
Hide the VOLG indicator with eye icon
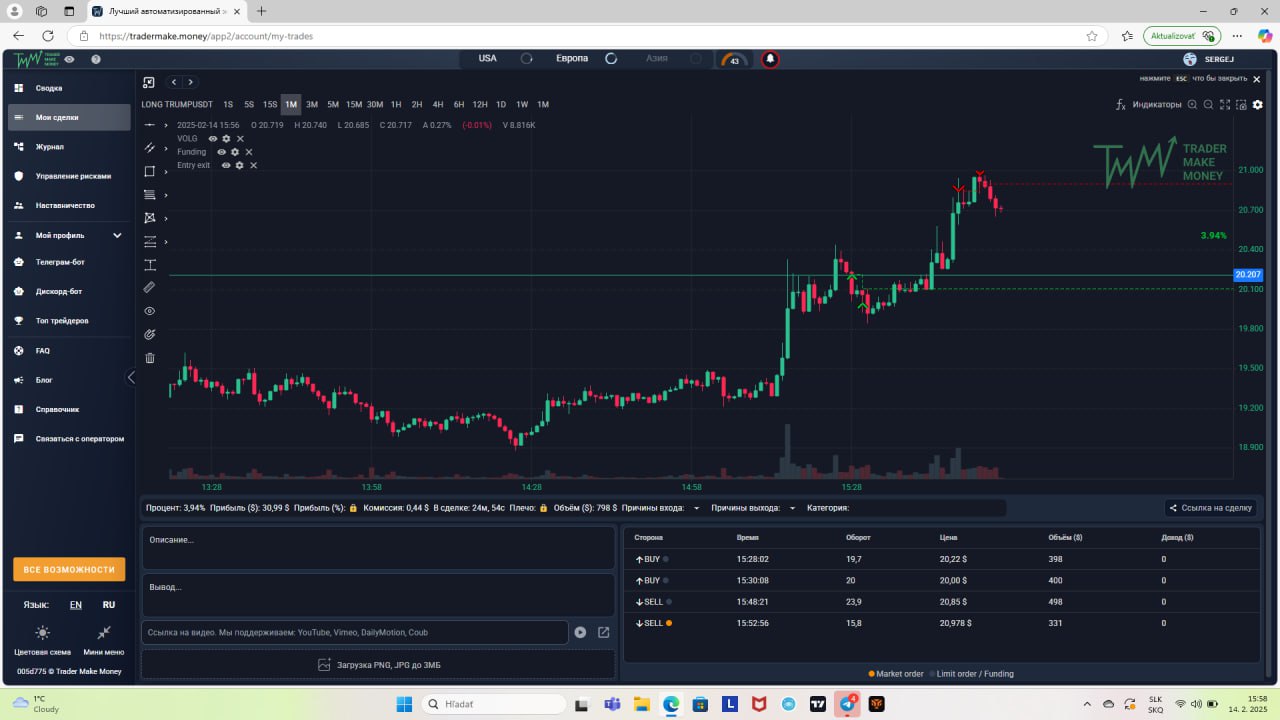[x=213, y=139]
